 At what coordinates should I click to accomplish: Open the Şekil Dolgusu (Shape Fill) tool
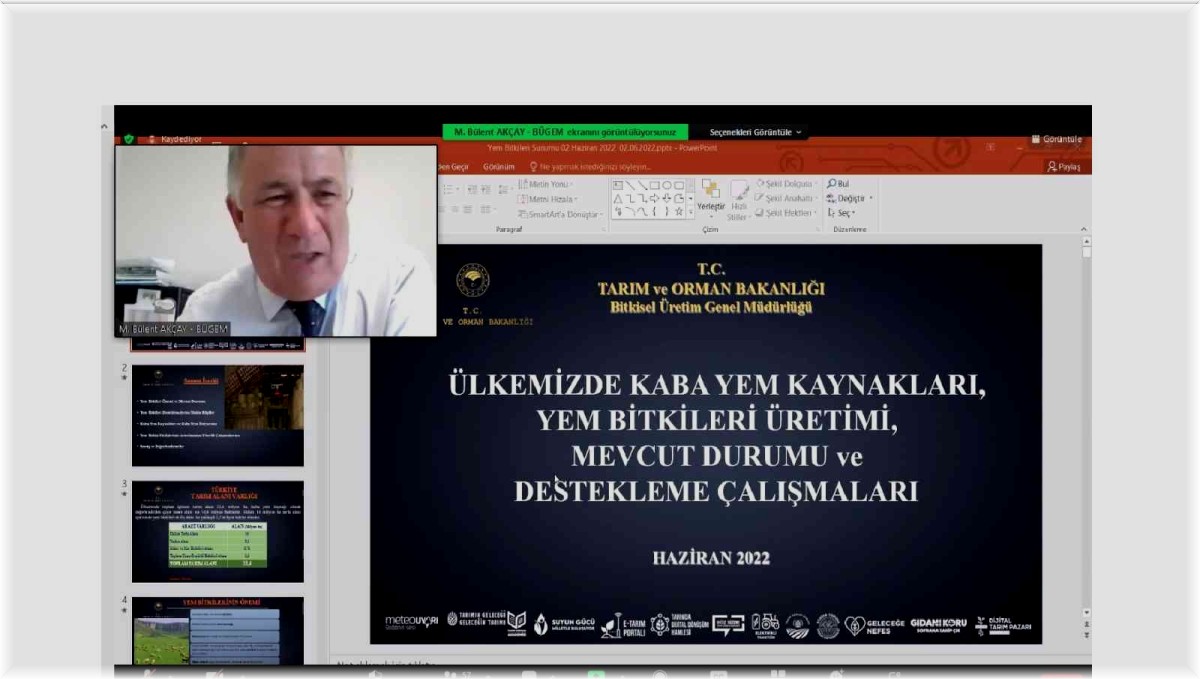[x=786, y=184]
